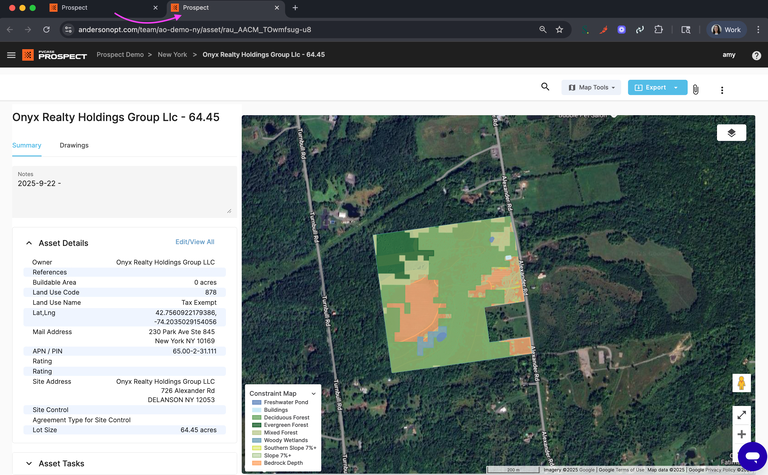Open the help question mark icon

(x=756, y=55)
